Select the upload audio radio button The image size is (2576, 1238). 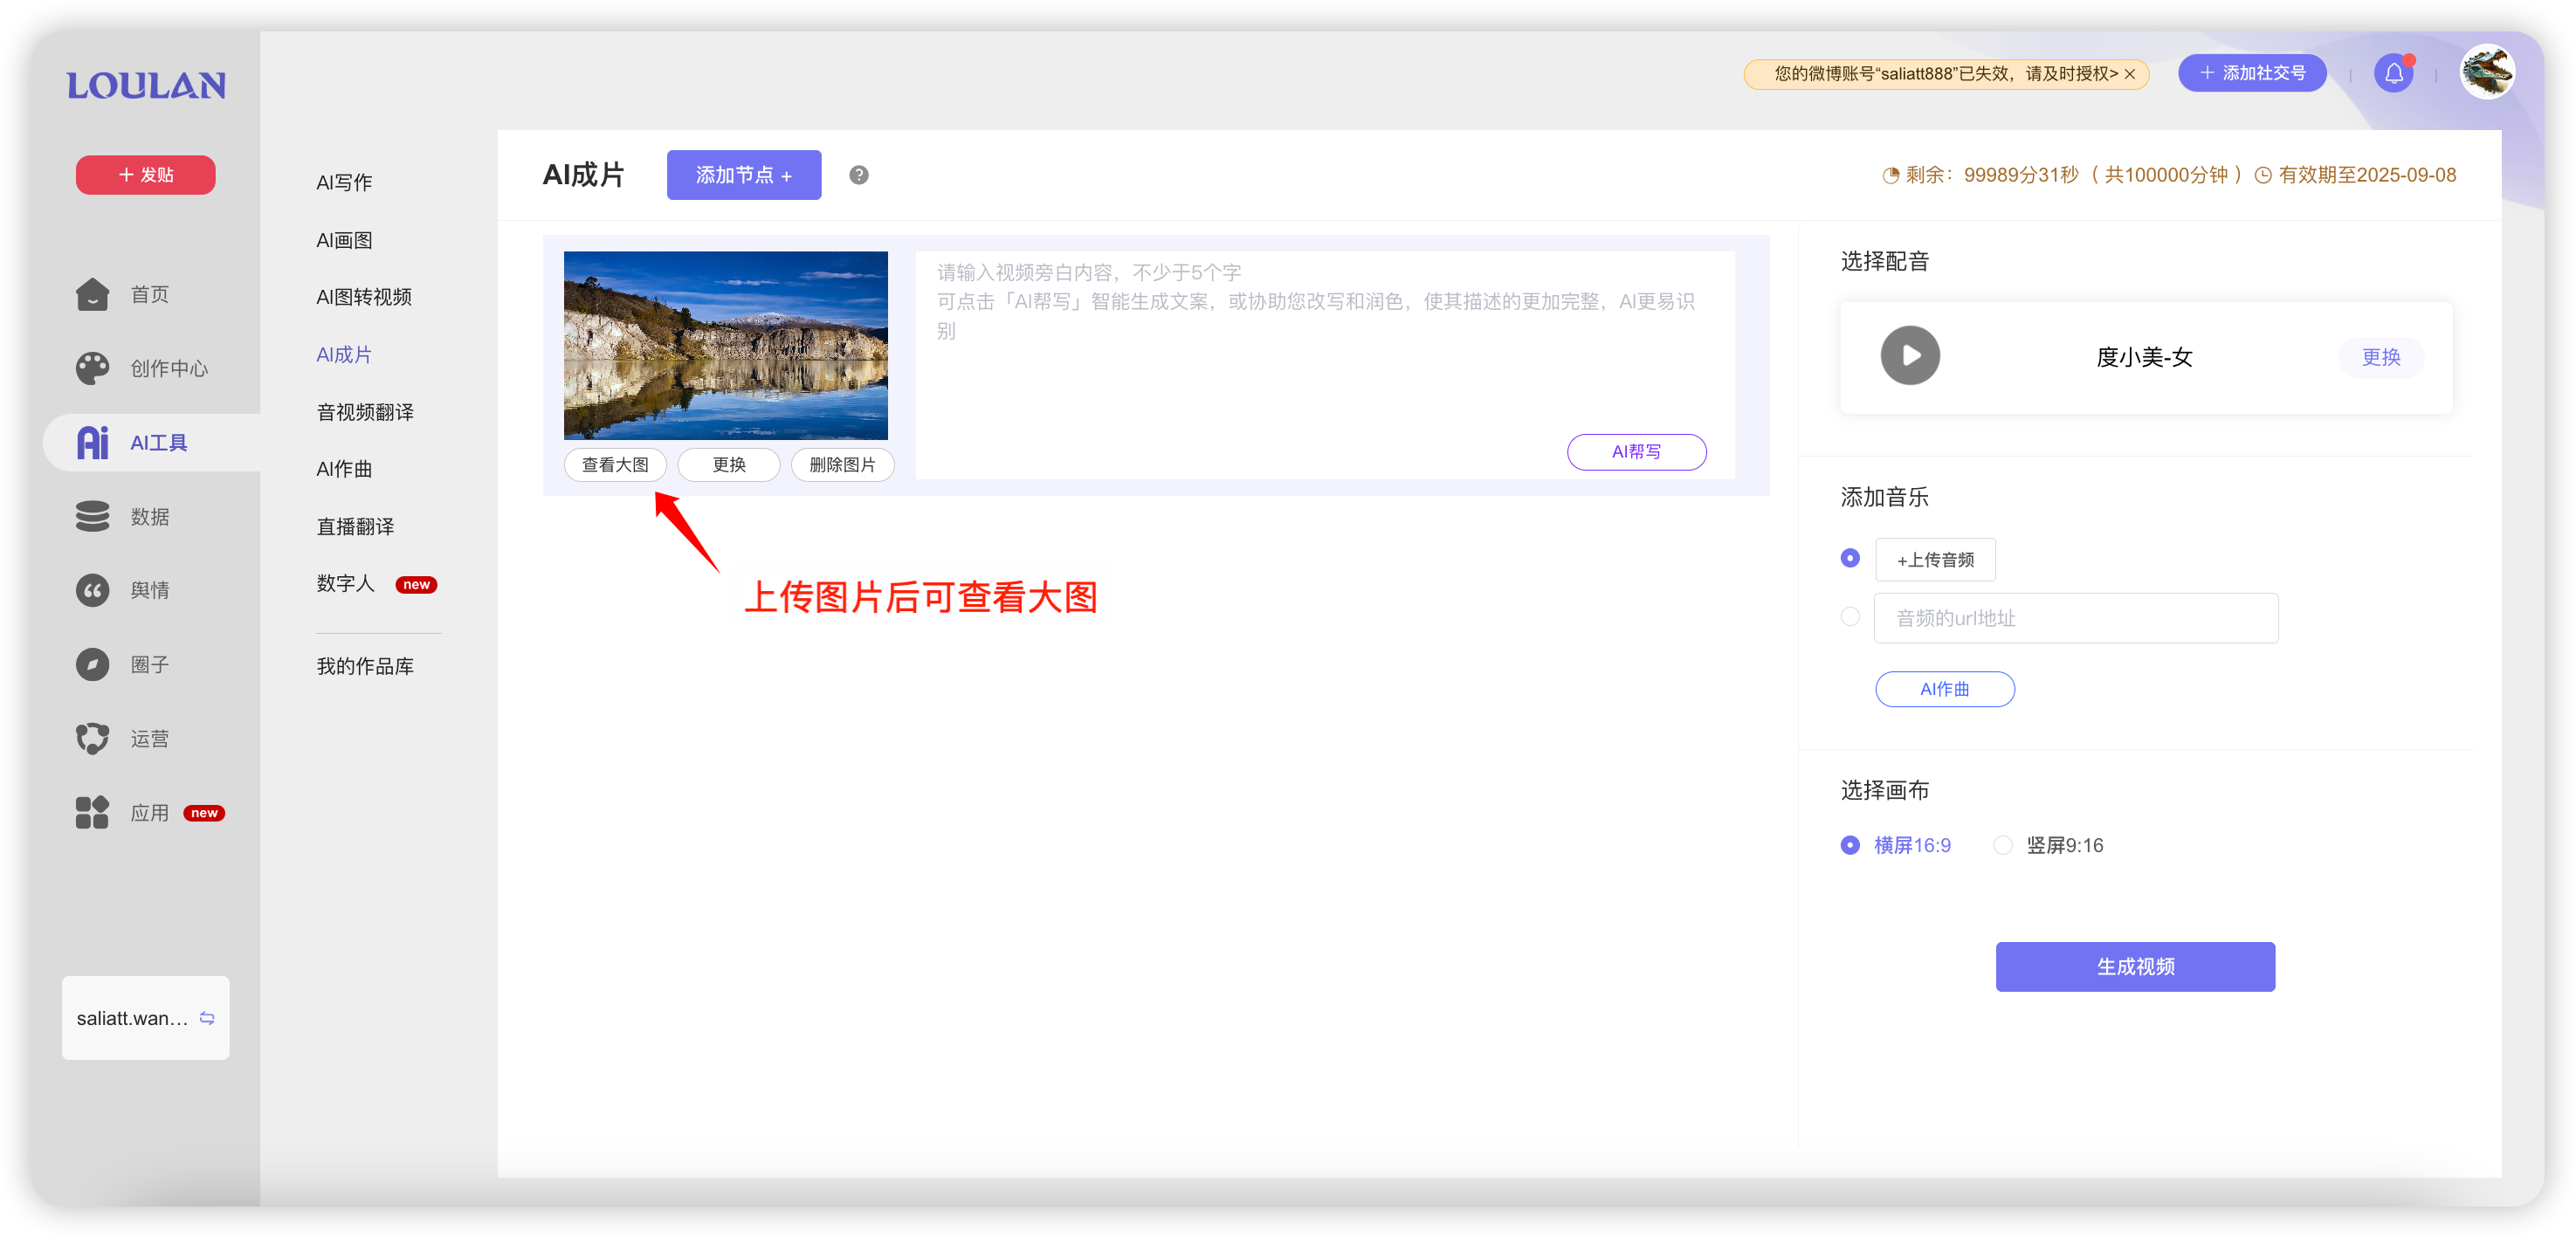pos(1850,558)
